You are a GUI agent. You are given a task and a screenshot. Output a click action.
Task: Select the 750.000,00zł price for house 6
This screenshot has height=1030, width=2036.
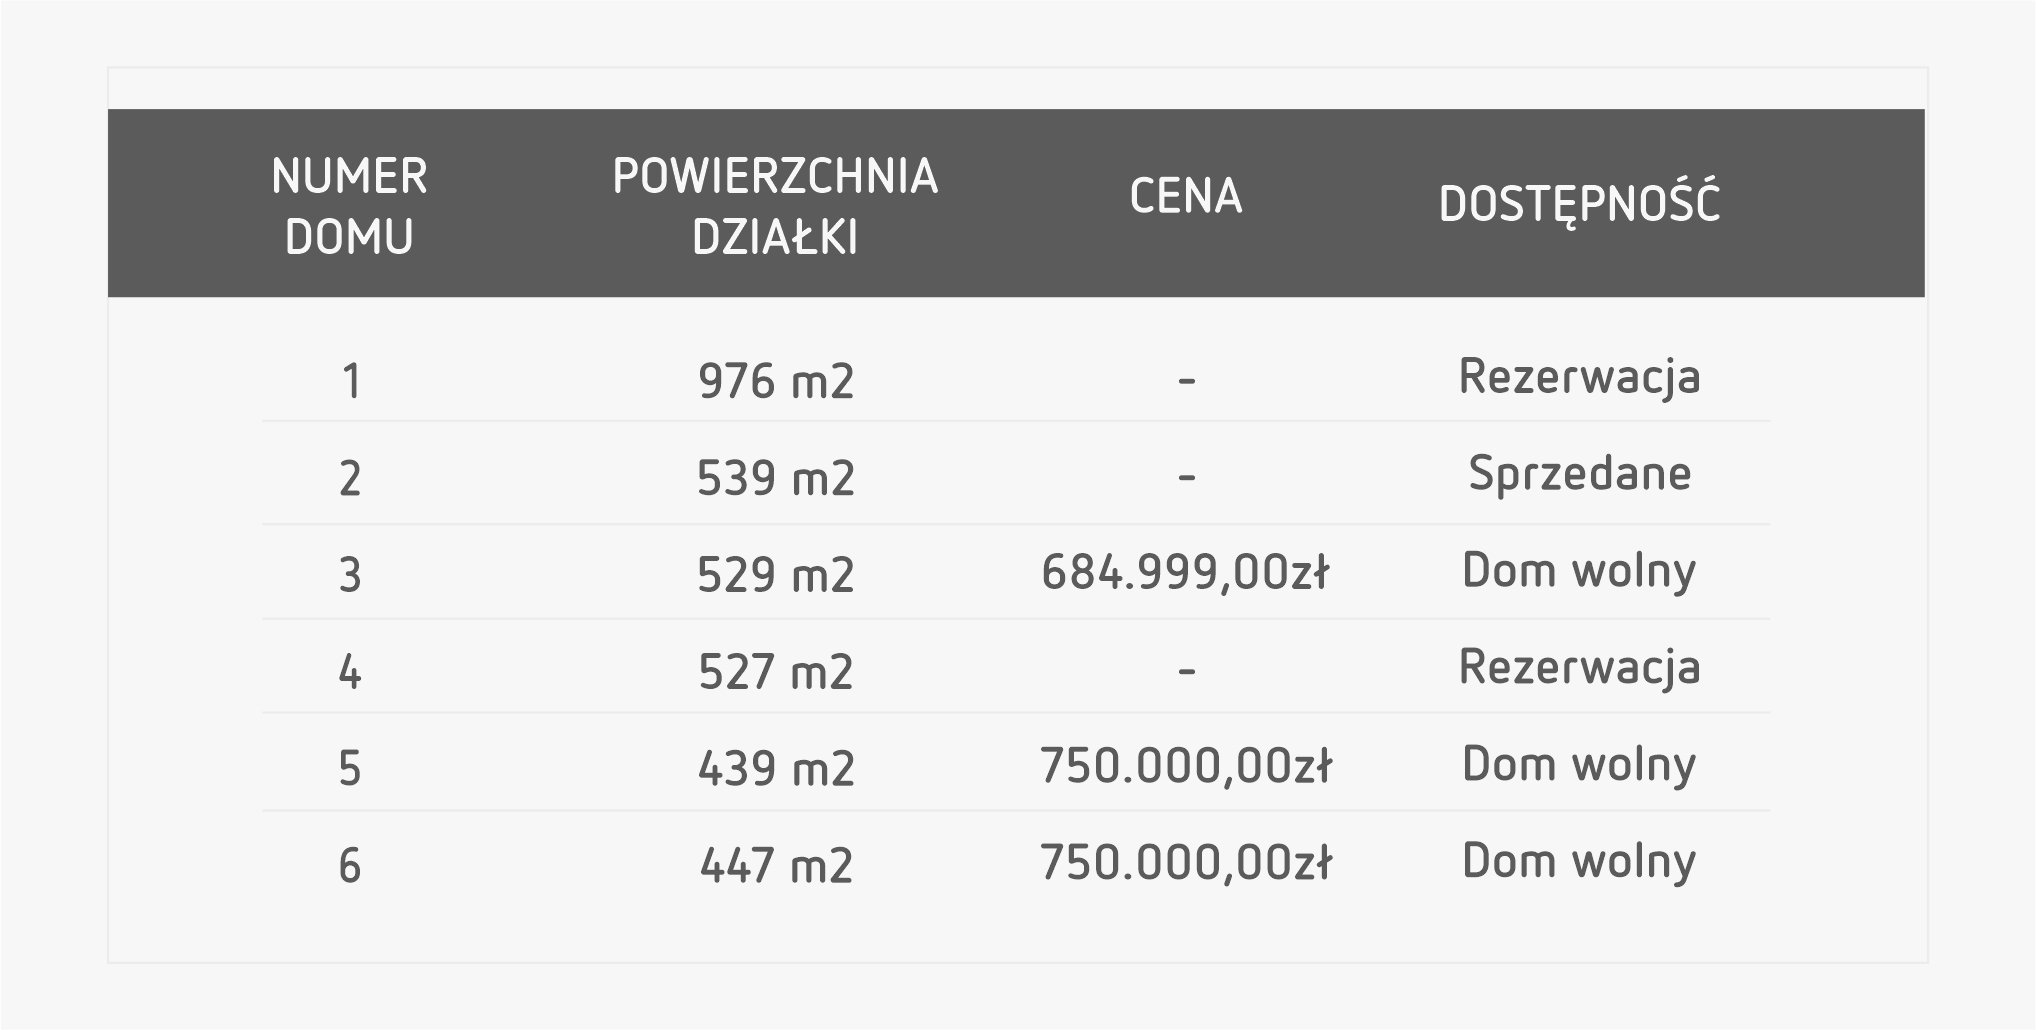(x=1186, y=863)
